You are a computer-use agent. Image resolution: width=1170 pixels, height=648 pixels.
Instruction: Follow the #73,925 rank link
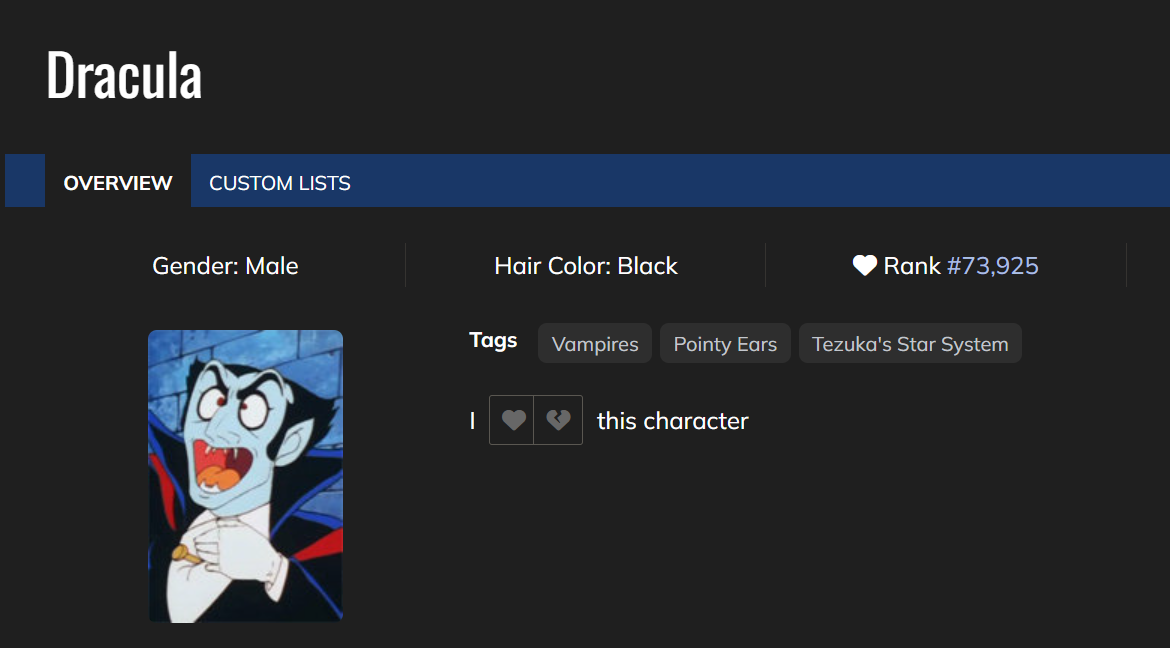pyautogui.click(x=993, y=266)
